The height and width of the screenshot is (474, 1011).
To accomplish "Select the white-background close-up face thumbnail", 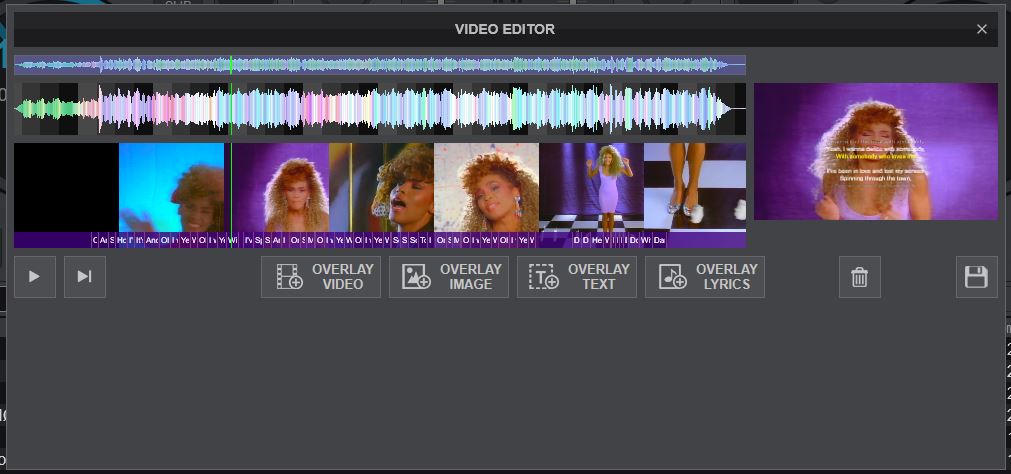I will (486, 188).
